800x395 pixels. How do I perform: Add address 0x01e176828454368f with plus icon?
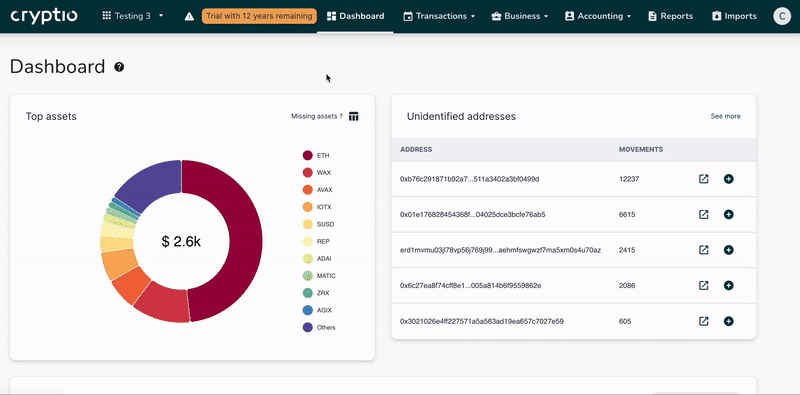(729, 214)
